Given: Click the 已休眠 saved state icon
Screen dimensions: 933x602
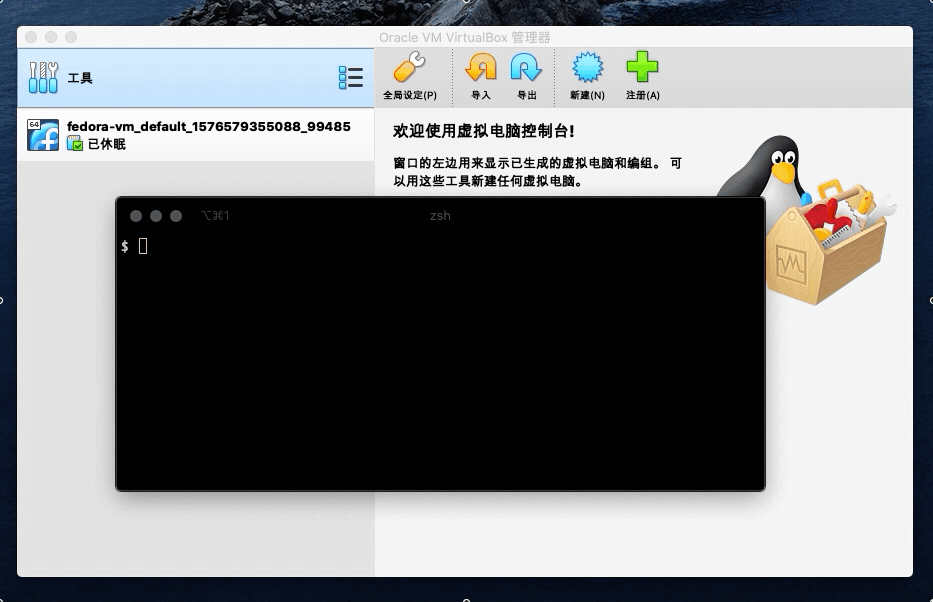Looking at the screenshot, I should coord(75,143).
